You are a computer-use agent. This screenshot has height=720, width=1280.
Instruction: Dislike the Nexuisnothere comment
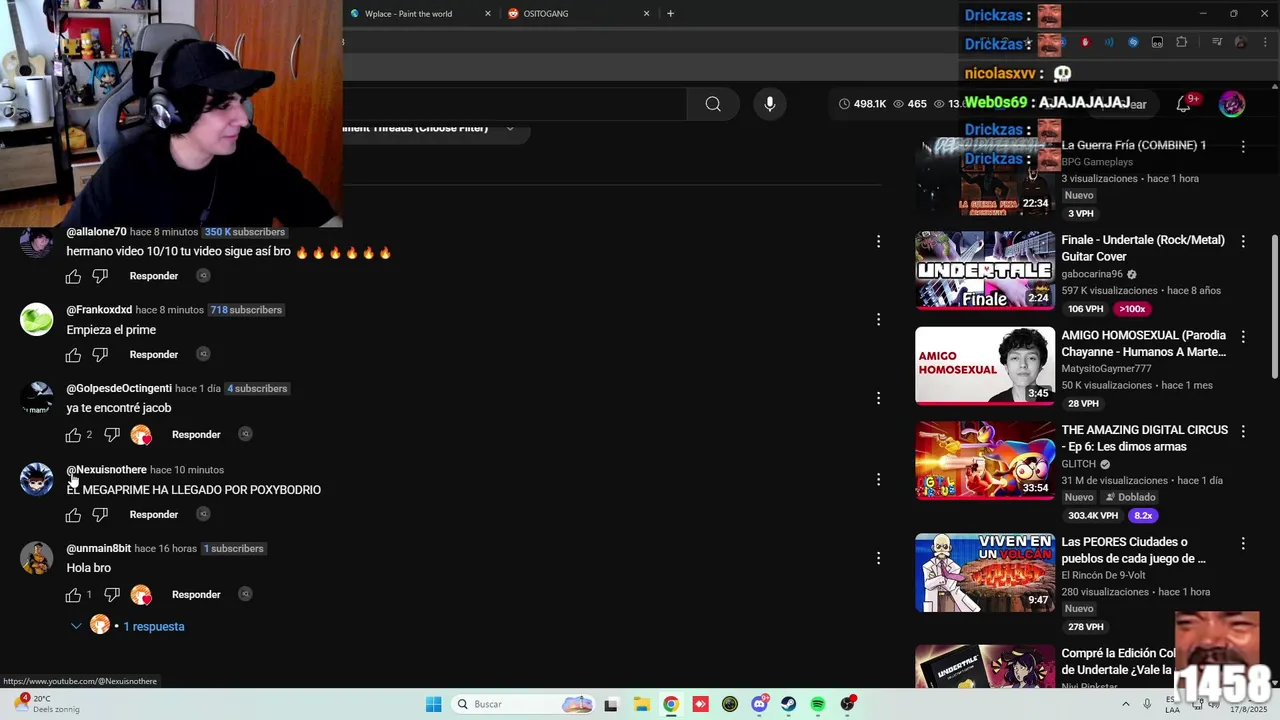pos(100,515)
